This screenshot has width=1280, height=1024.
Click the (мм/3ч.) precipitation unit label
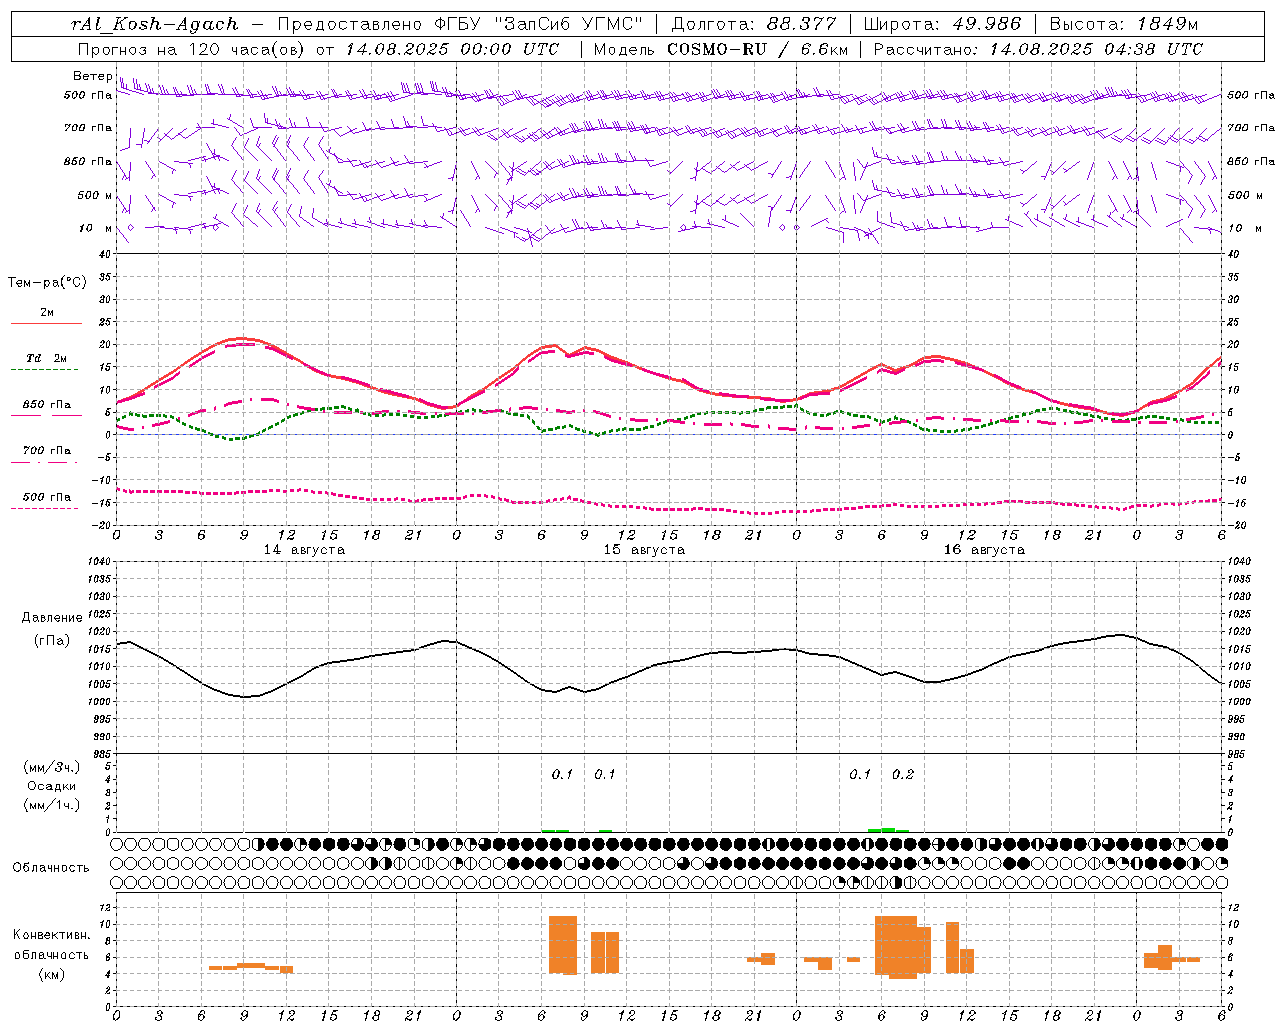51,768
